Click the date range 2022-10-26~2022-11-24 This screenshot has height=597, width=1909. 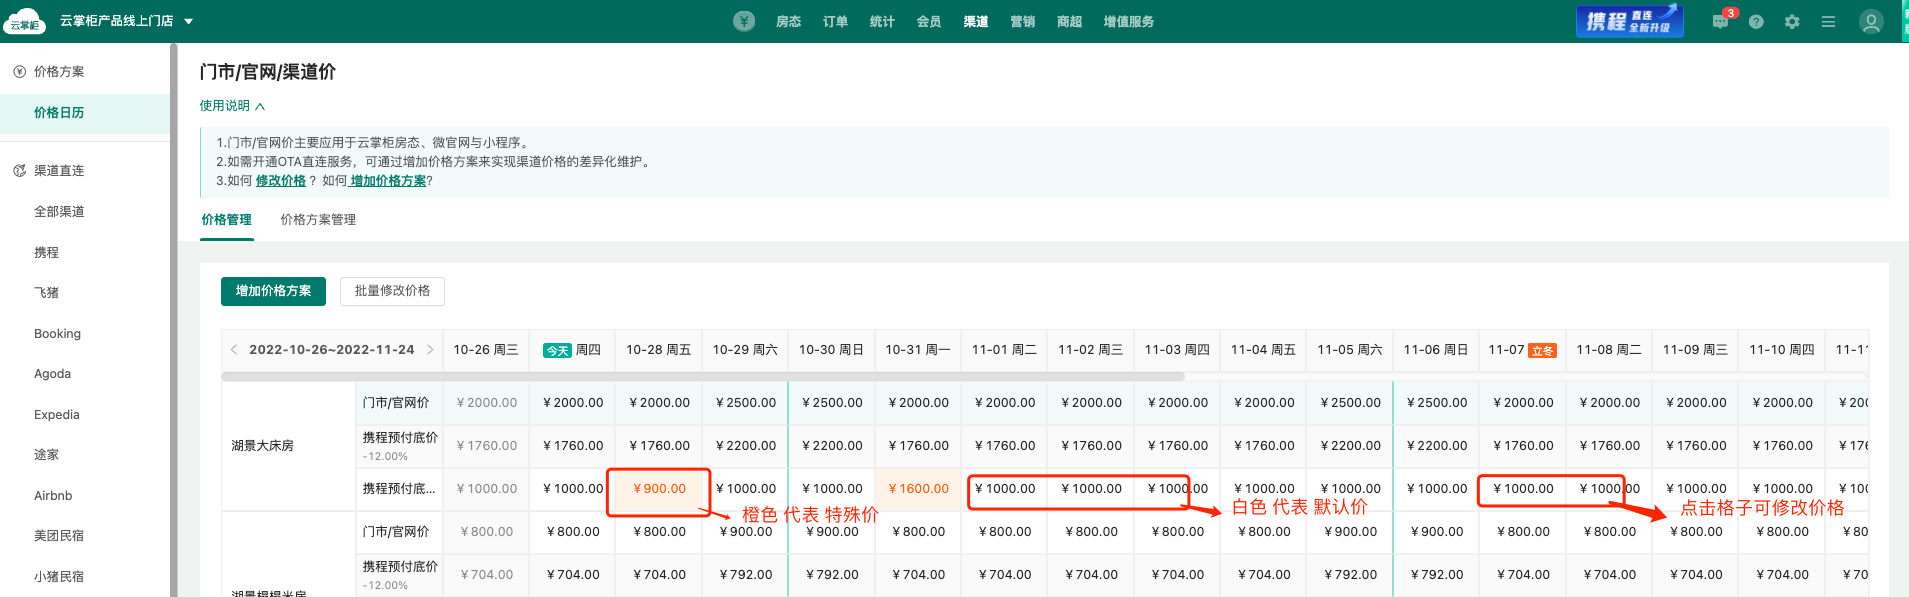(x=331, y=350)
